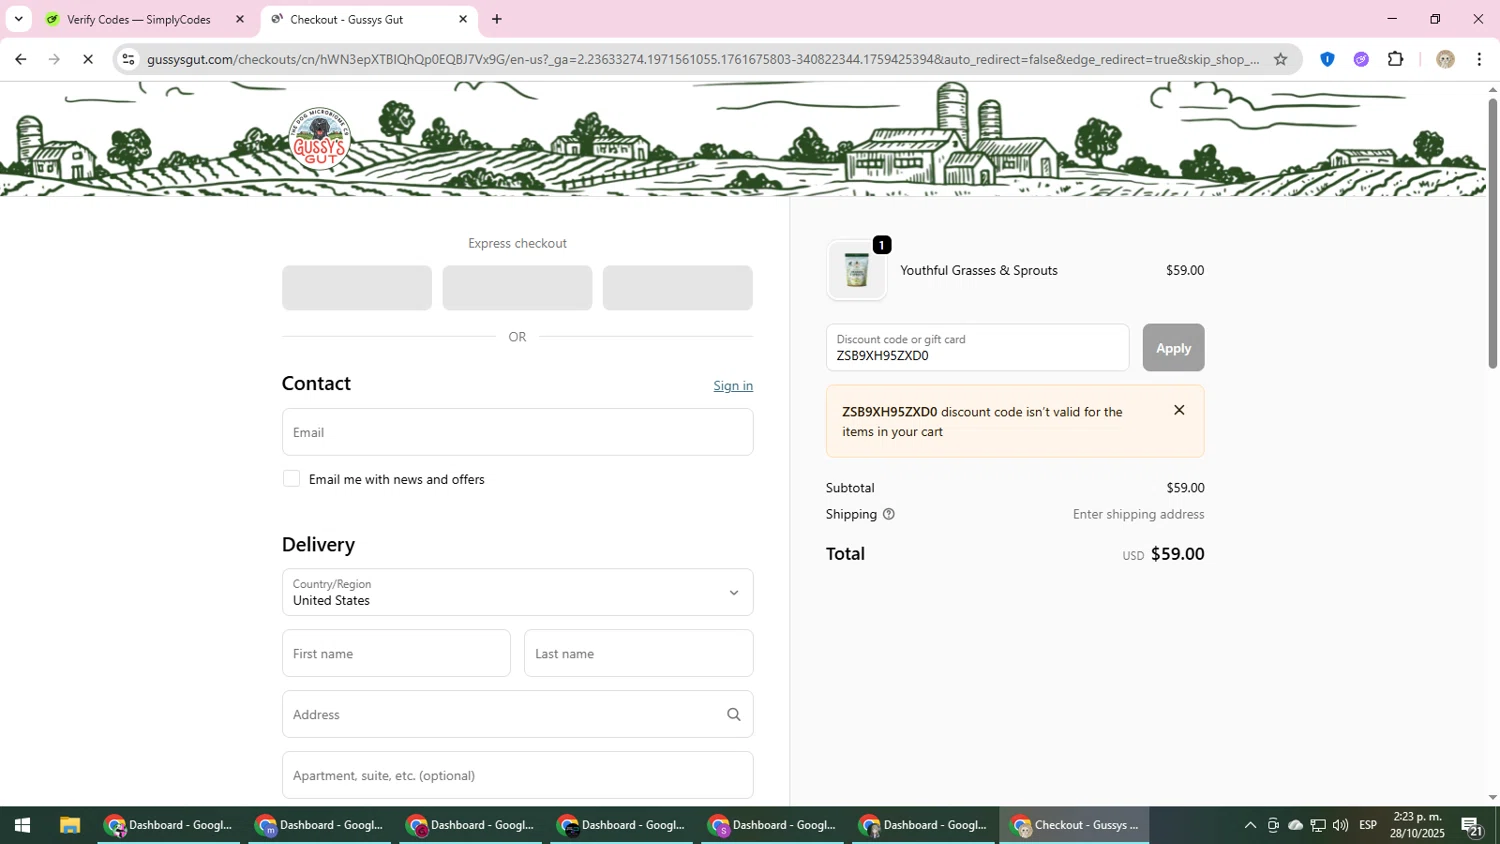The image size is (1500, 844).
Task: Bookmark this page with the star icon
Action: (x=1280, y=59)
